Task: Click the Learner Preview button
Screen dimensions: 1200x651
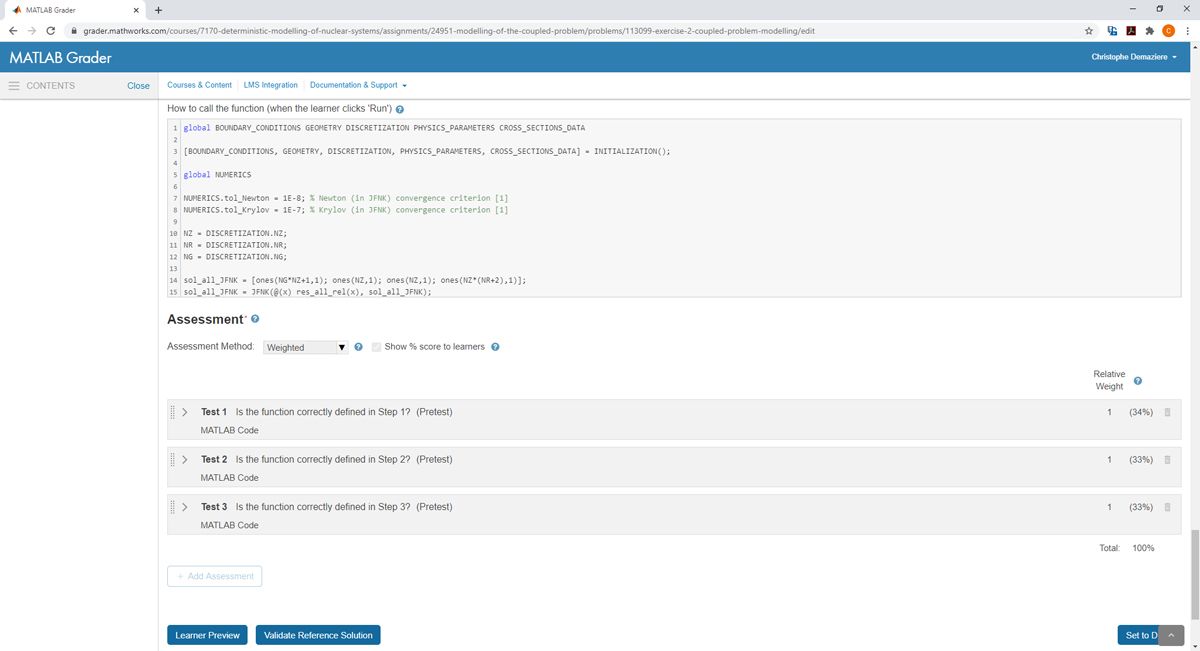Action: point(207,634)
